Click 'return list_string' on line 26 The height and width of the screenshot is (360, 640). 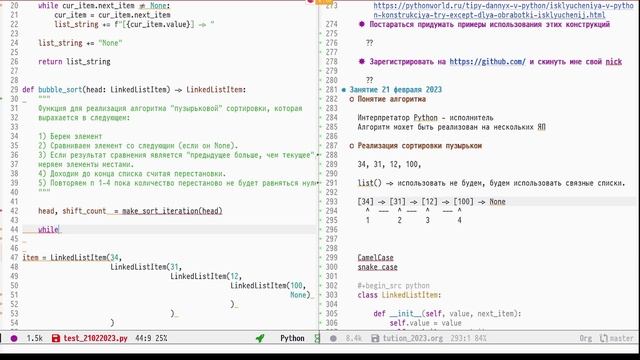[74, 62]
